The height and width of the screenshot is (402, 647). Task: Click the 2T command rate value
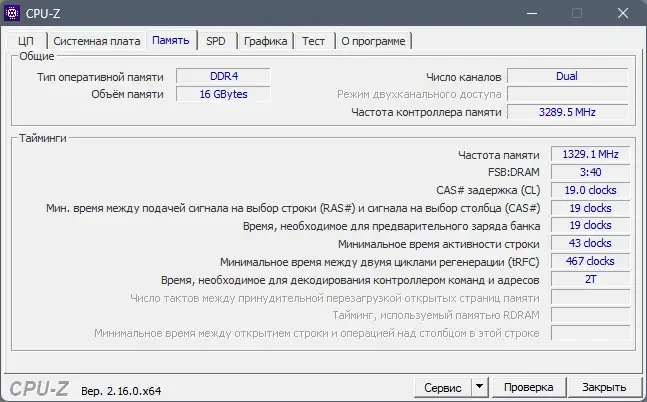click(x=590, y=279)
